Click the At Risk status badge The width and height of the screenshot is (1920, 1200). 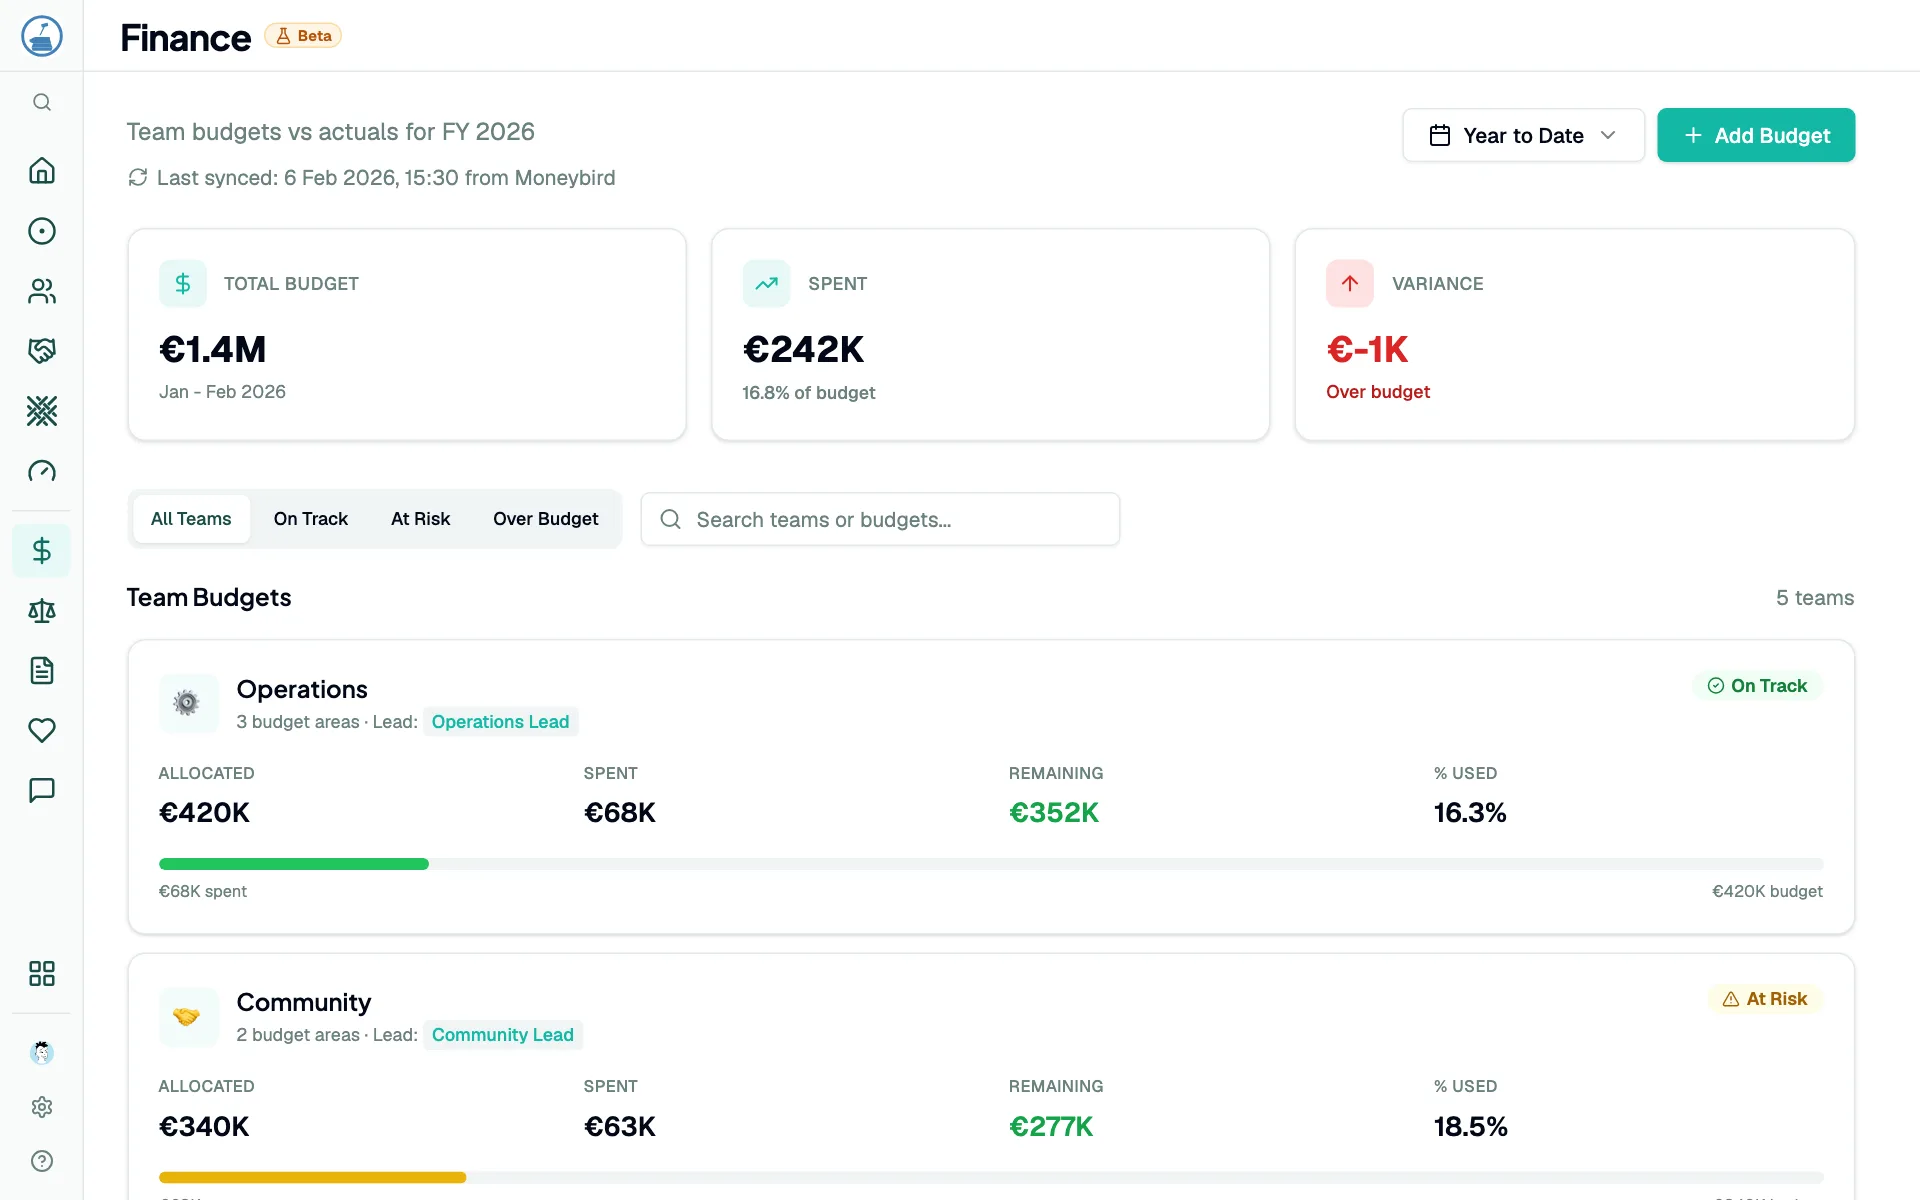1765,999
